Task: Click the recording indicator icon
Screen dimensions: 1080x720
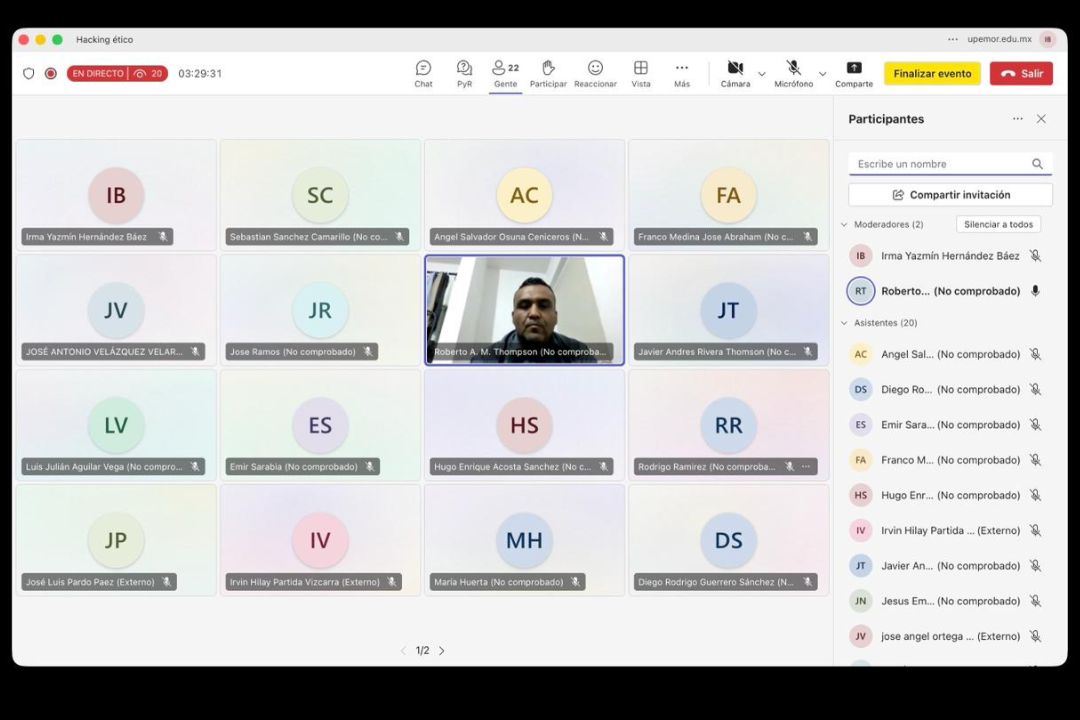Action: click(51, 74)
